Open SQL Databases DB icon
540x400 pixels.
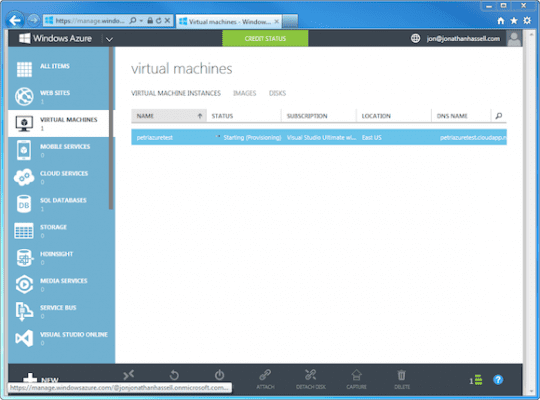coord(24,204)
